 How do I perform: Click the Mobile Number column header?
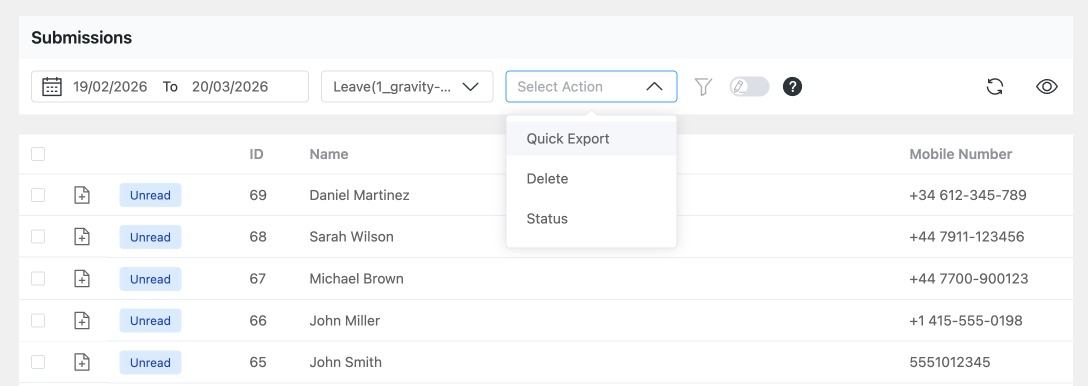click(961, 154)
